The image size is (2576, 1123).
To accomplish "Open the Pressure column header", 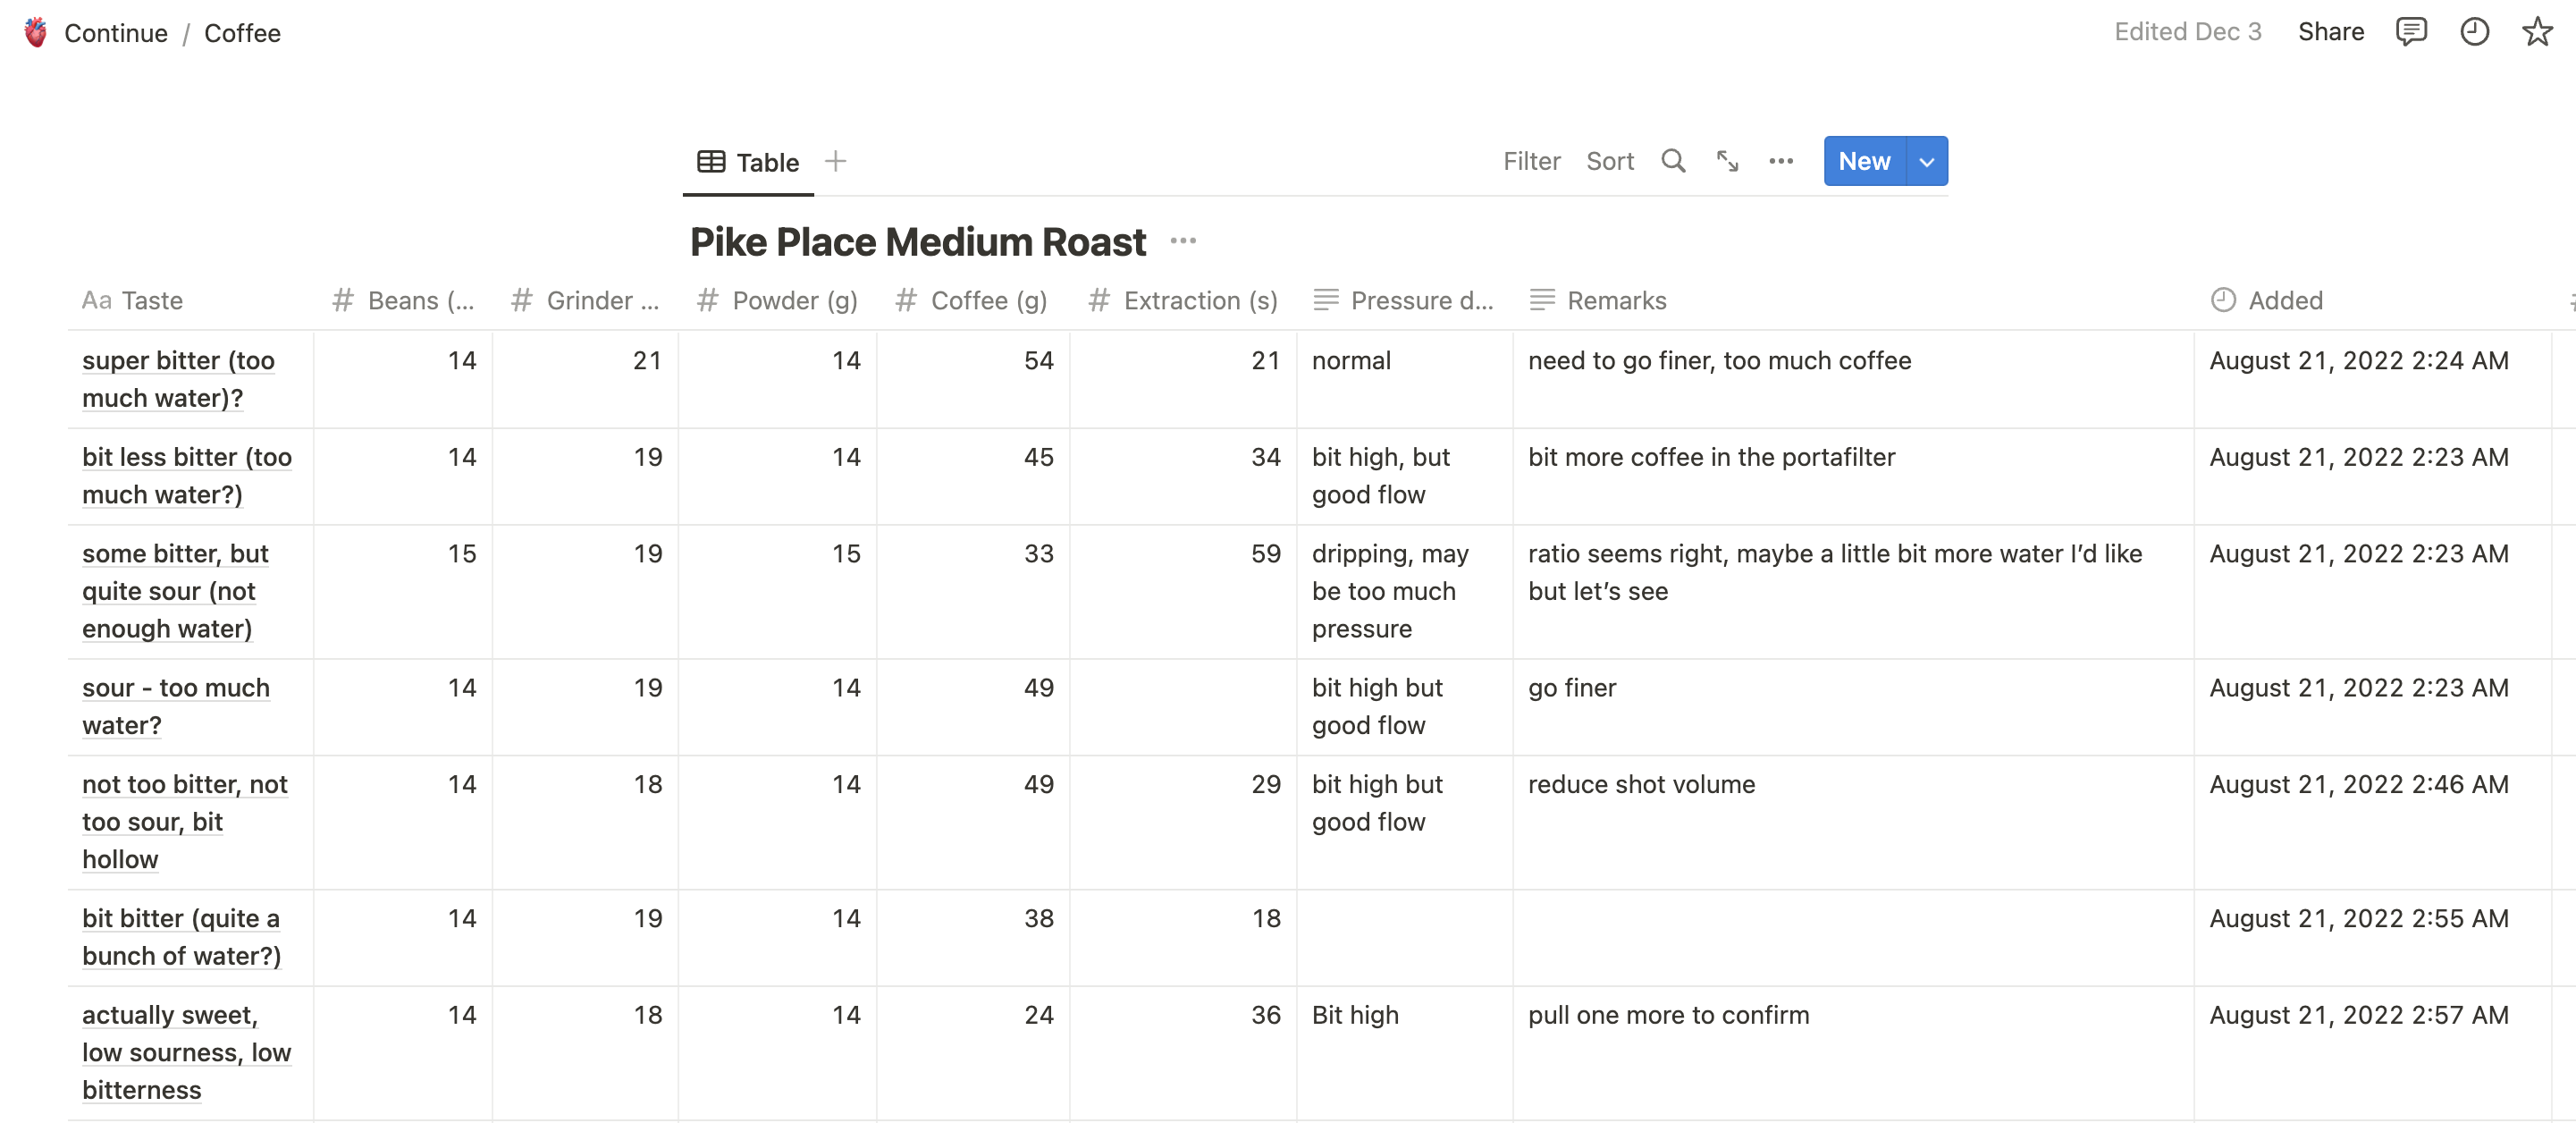I will 1405,300.
